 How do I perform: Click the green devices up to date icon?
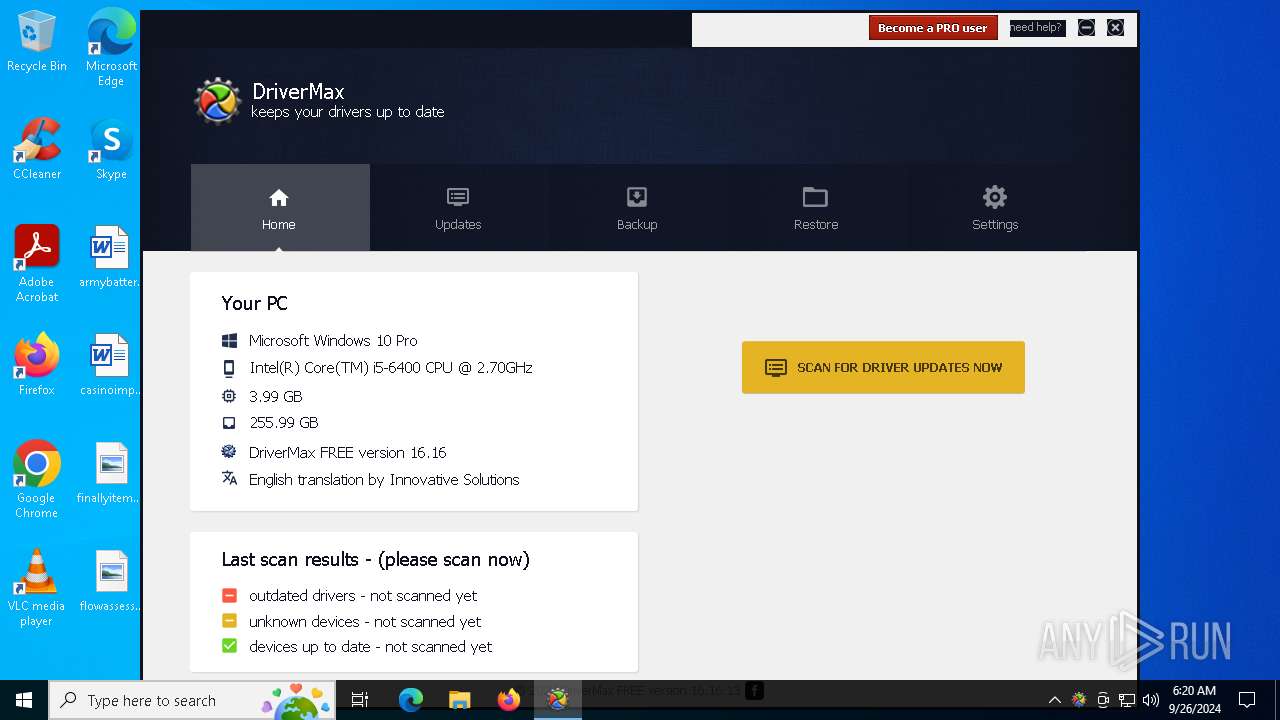(x=229, y=646)
